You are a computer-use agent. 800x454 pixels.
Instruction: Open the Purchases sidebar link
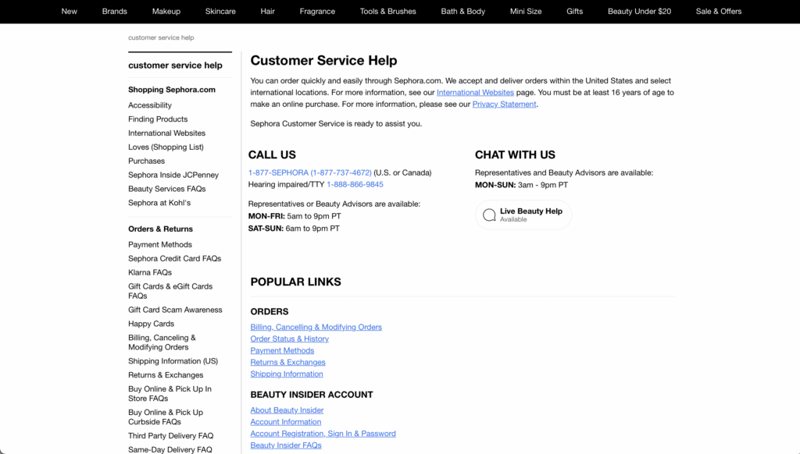coord(146,161)
